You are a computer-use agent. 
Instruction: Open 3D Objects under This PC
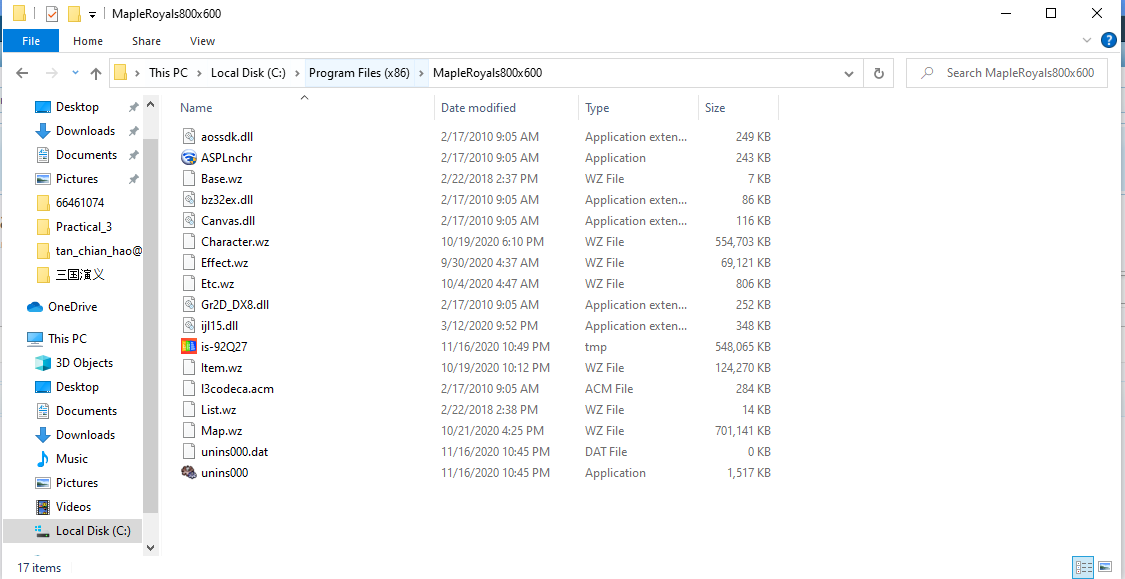(84, 363)
